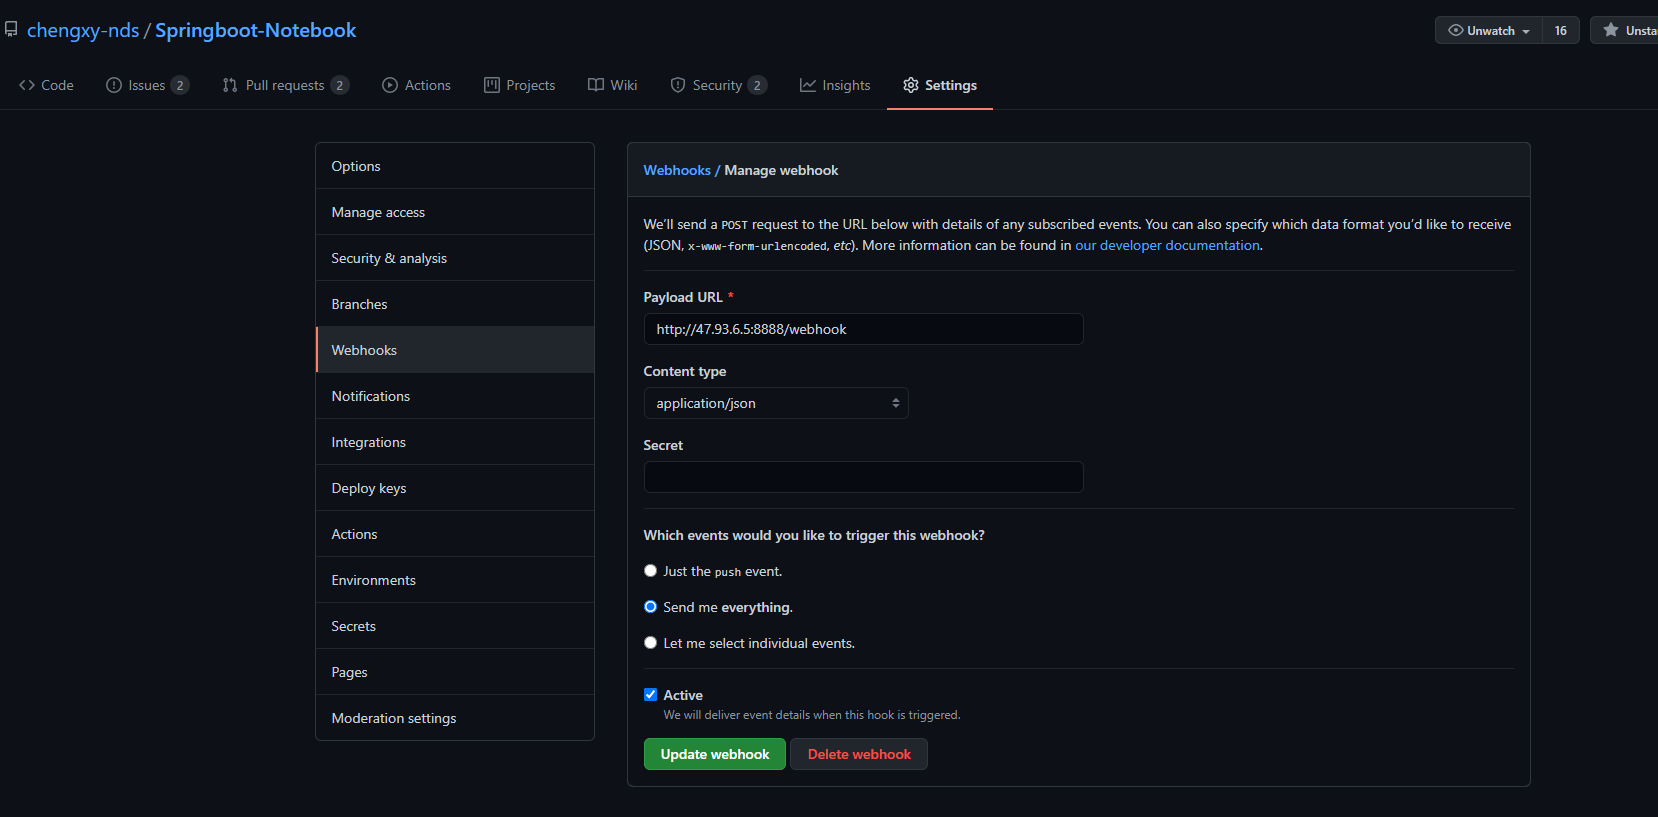
Task: Click into the Secret field
Action: [x=864, y=477]
